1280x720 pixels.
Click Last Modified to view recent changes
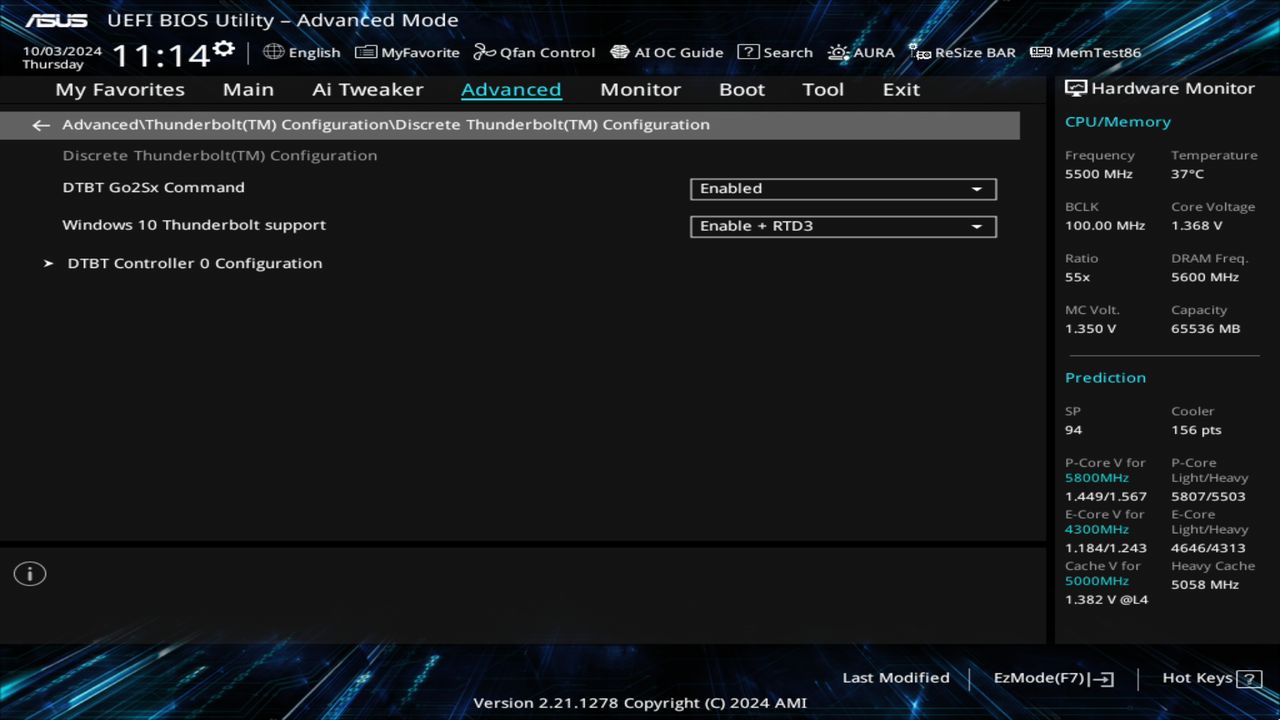(x=895, y=677)
